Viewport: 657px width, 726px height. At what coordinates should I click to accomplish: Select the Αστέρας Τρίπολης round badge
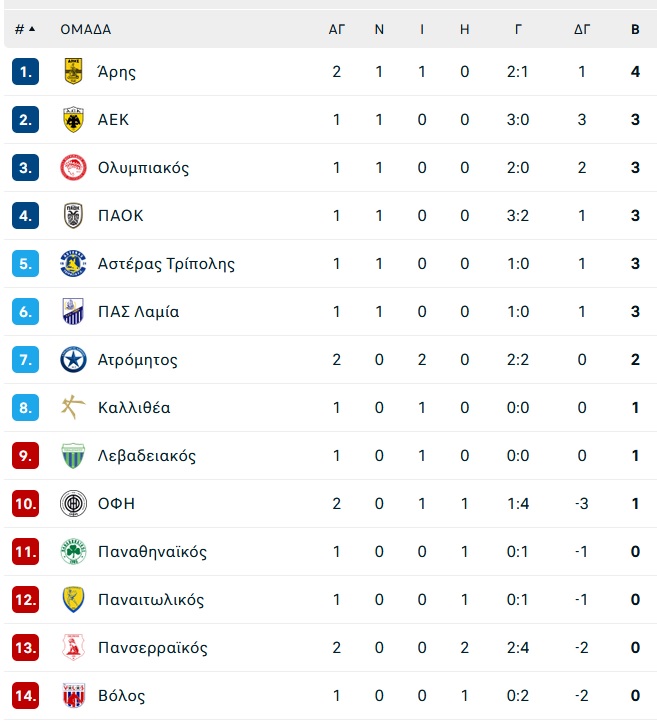click(x=73, y=263)
